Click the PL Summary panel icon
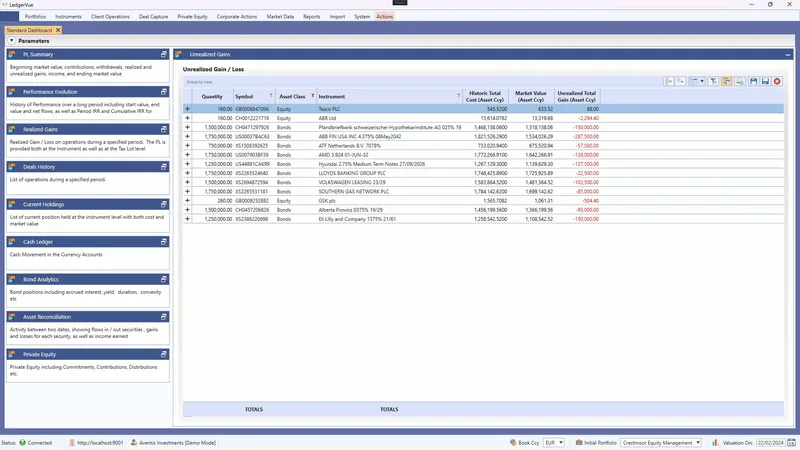The width and height of the screenshot is (800, 450). pos(12,54)
